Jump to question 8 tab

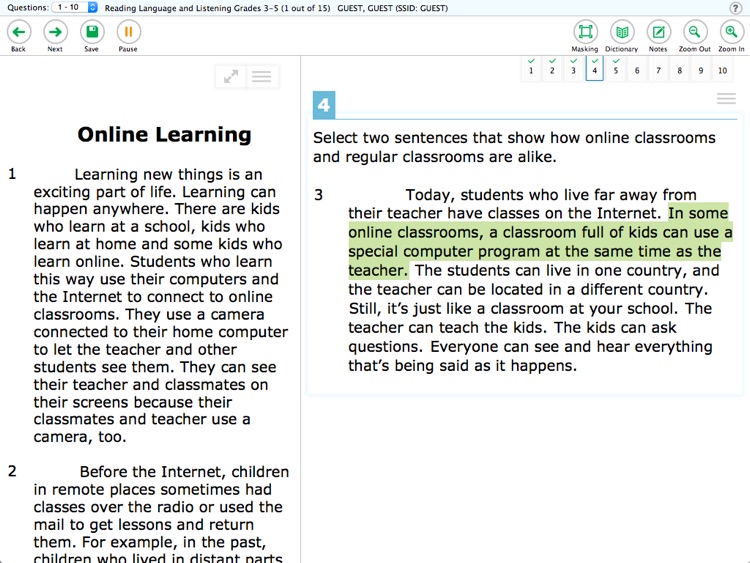pos(680,70)
